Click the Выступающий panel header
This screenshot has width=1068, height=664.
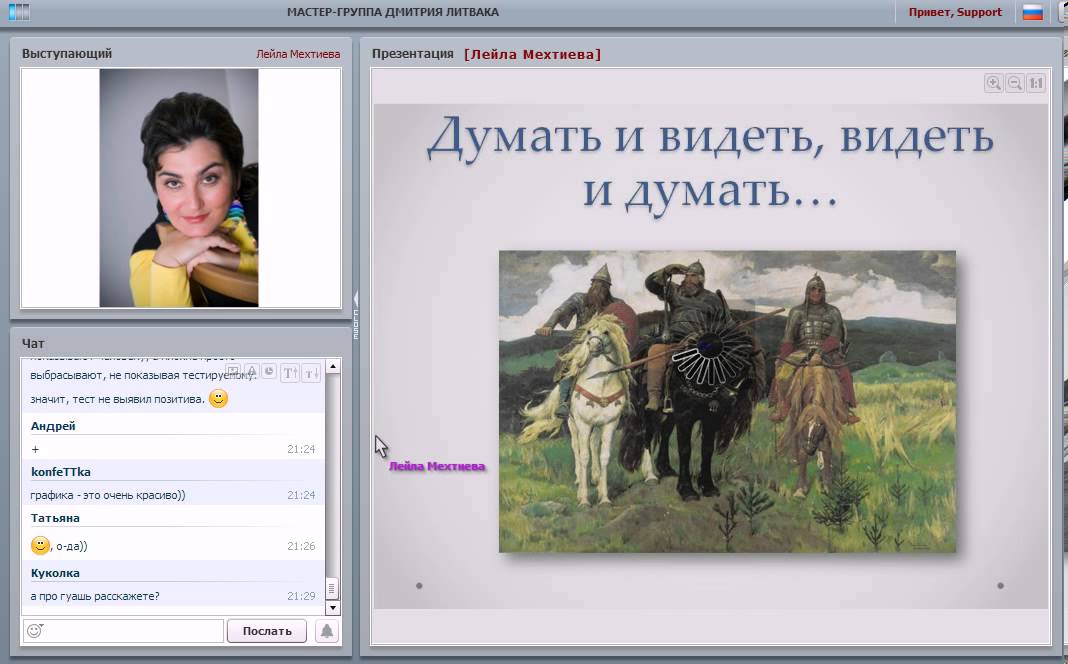click(67, 53)
